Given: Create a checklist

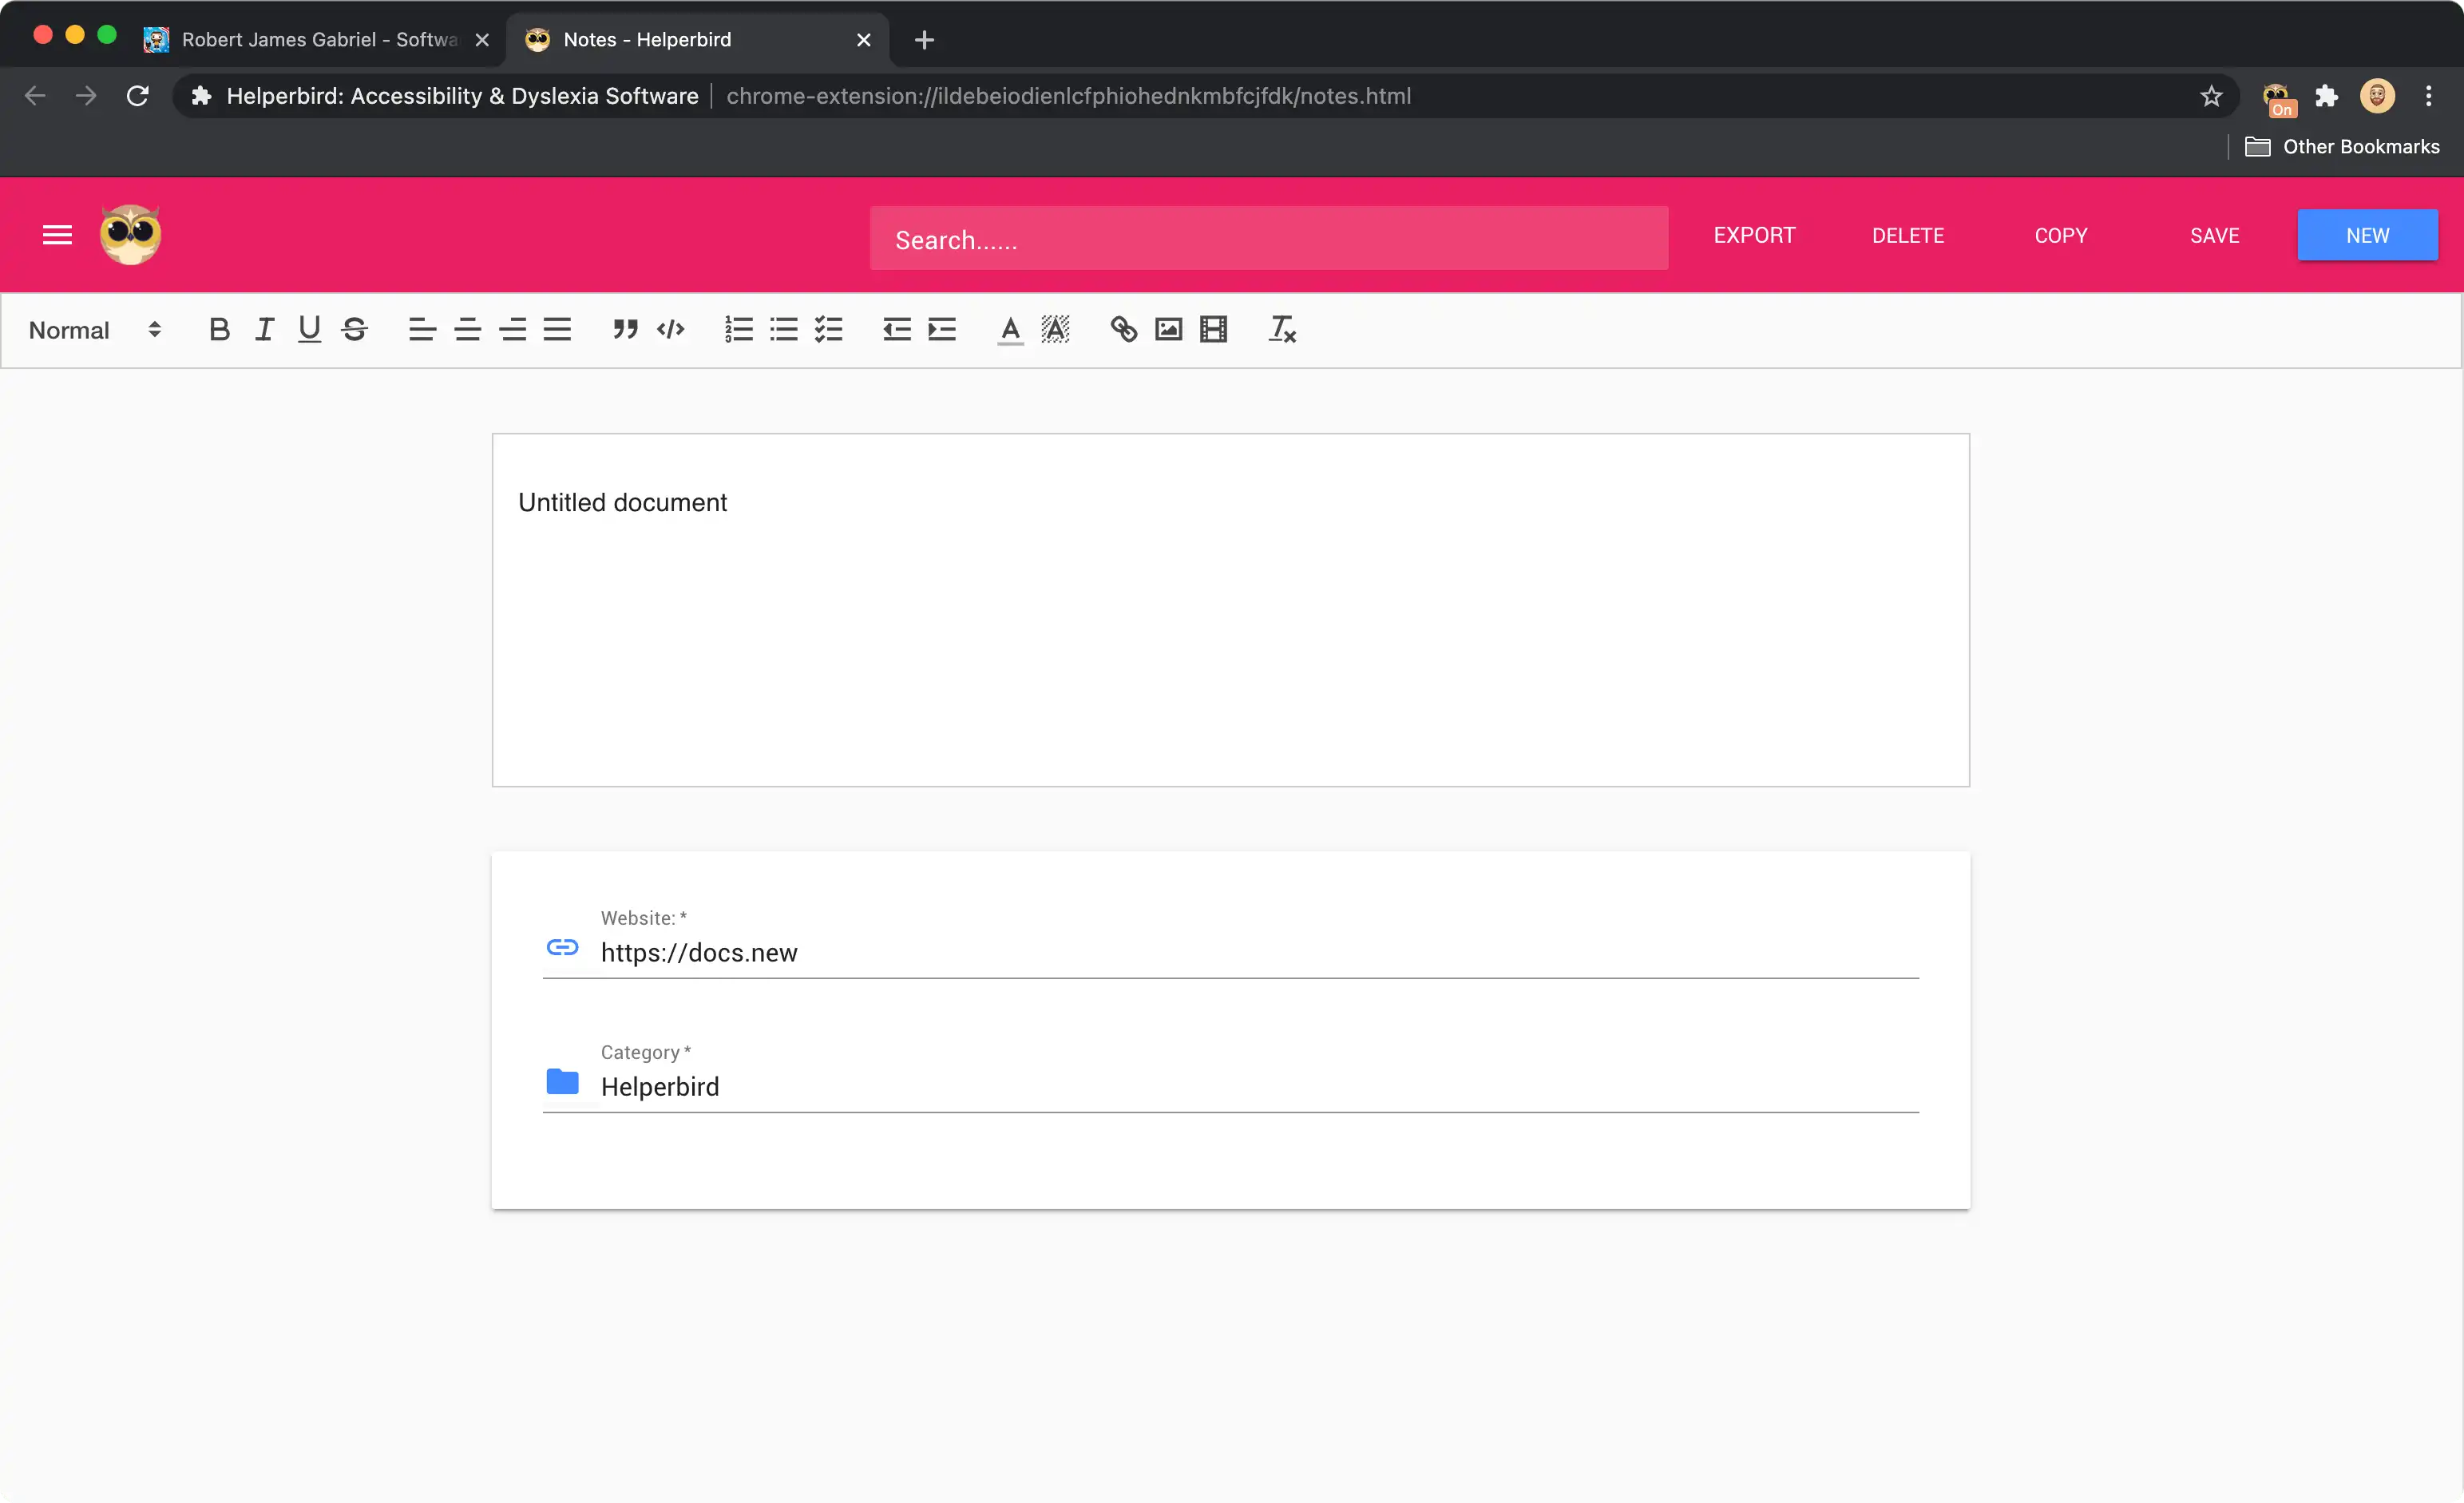Looking at the screenshot, I should coord(828,329).
